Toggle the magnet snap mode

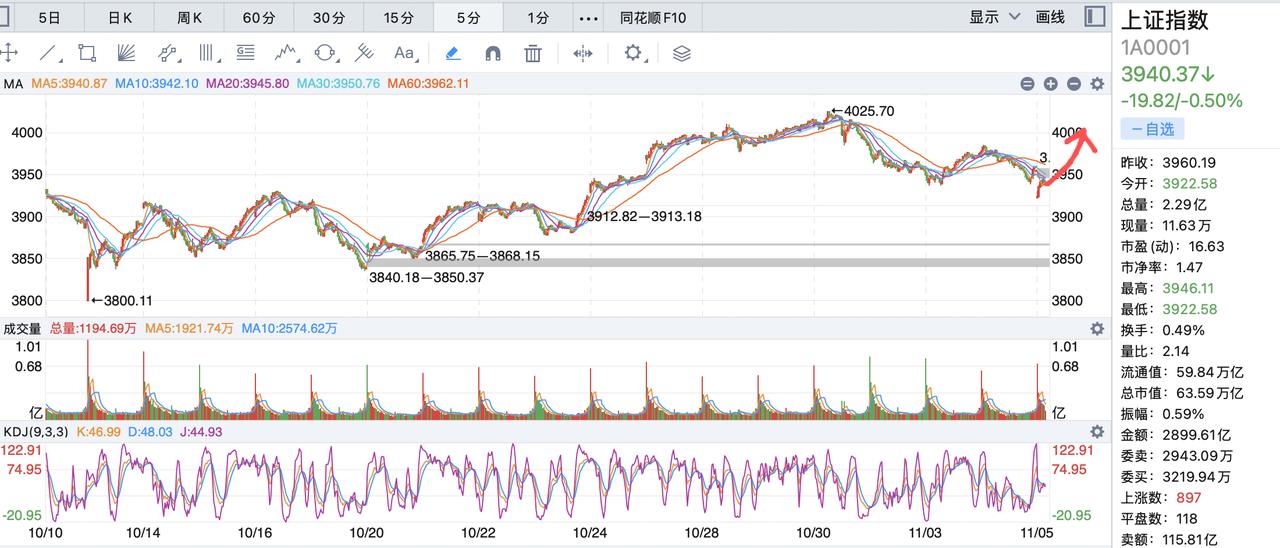click(x=492, y=53)
